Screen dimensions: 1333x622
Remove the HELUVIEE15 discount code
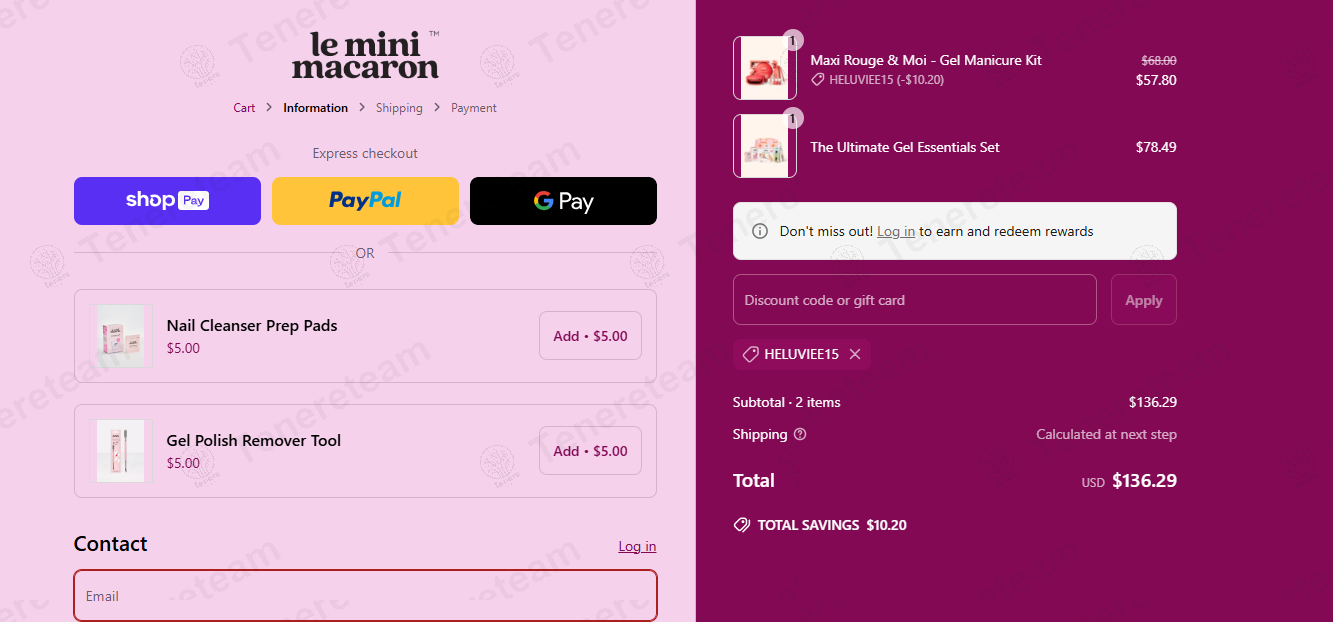[855, 354]
